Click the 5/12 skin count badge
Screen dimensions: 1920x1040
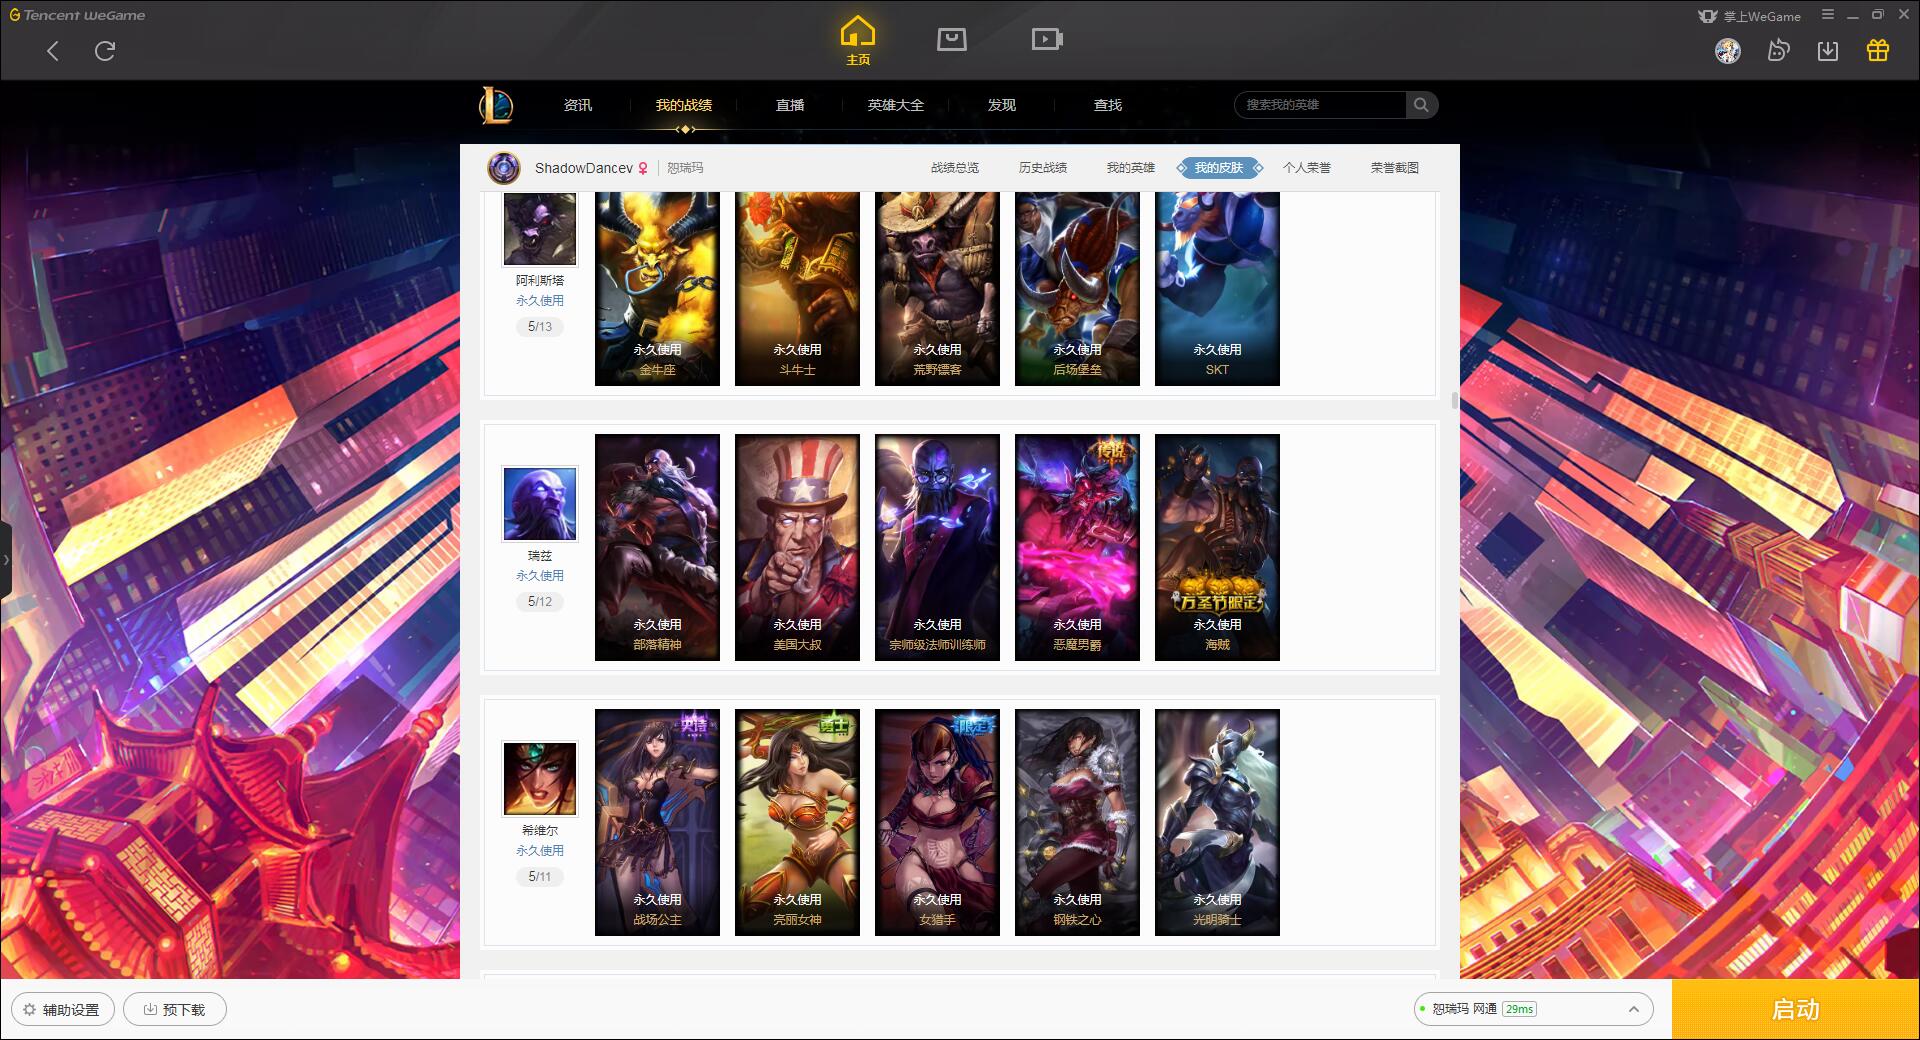[540, 602]
